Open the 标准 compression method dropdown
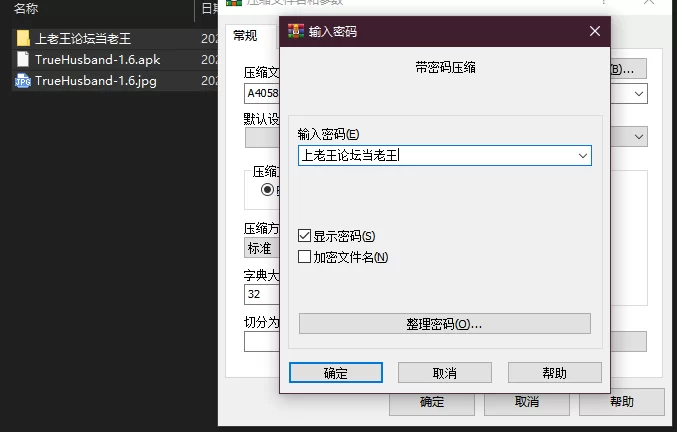677x432 pixels. (262, 248)
